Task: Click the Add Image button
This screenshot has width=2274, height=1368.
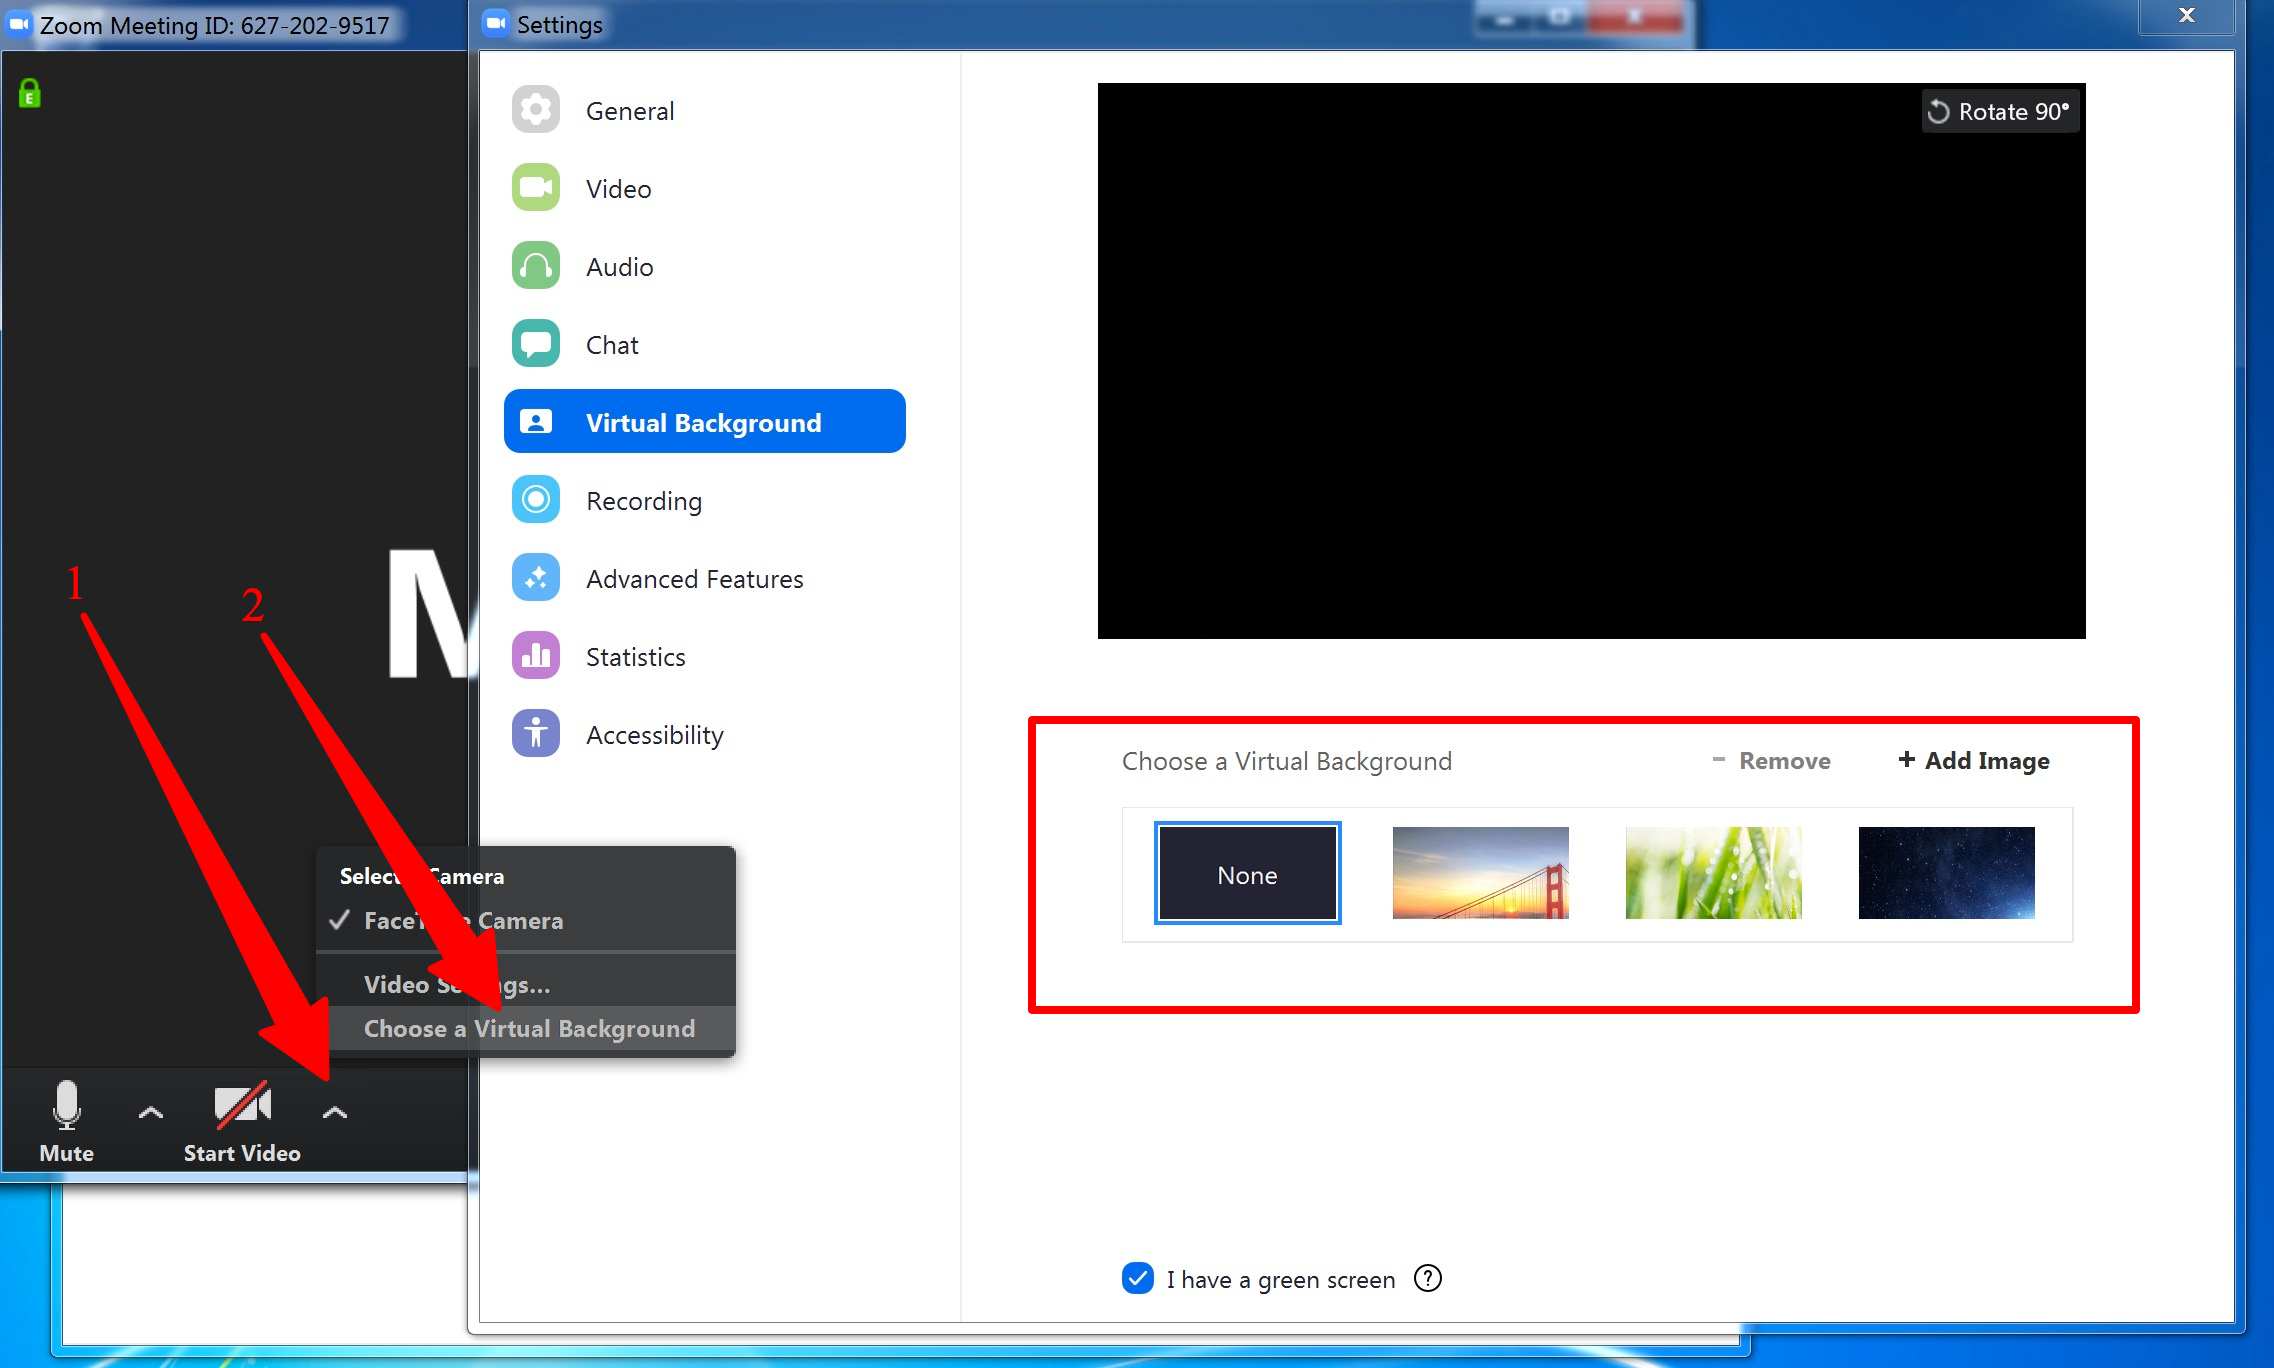Action: [x=1972, y=760]
